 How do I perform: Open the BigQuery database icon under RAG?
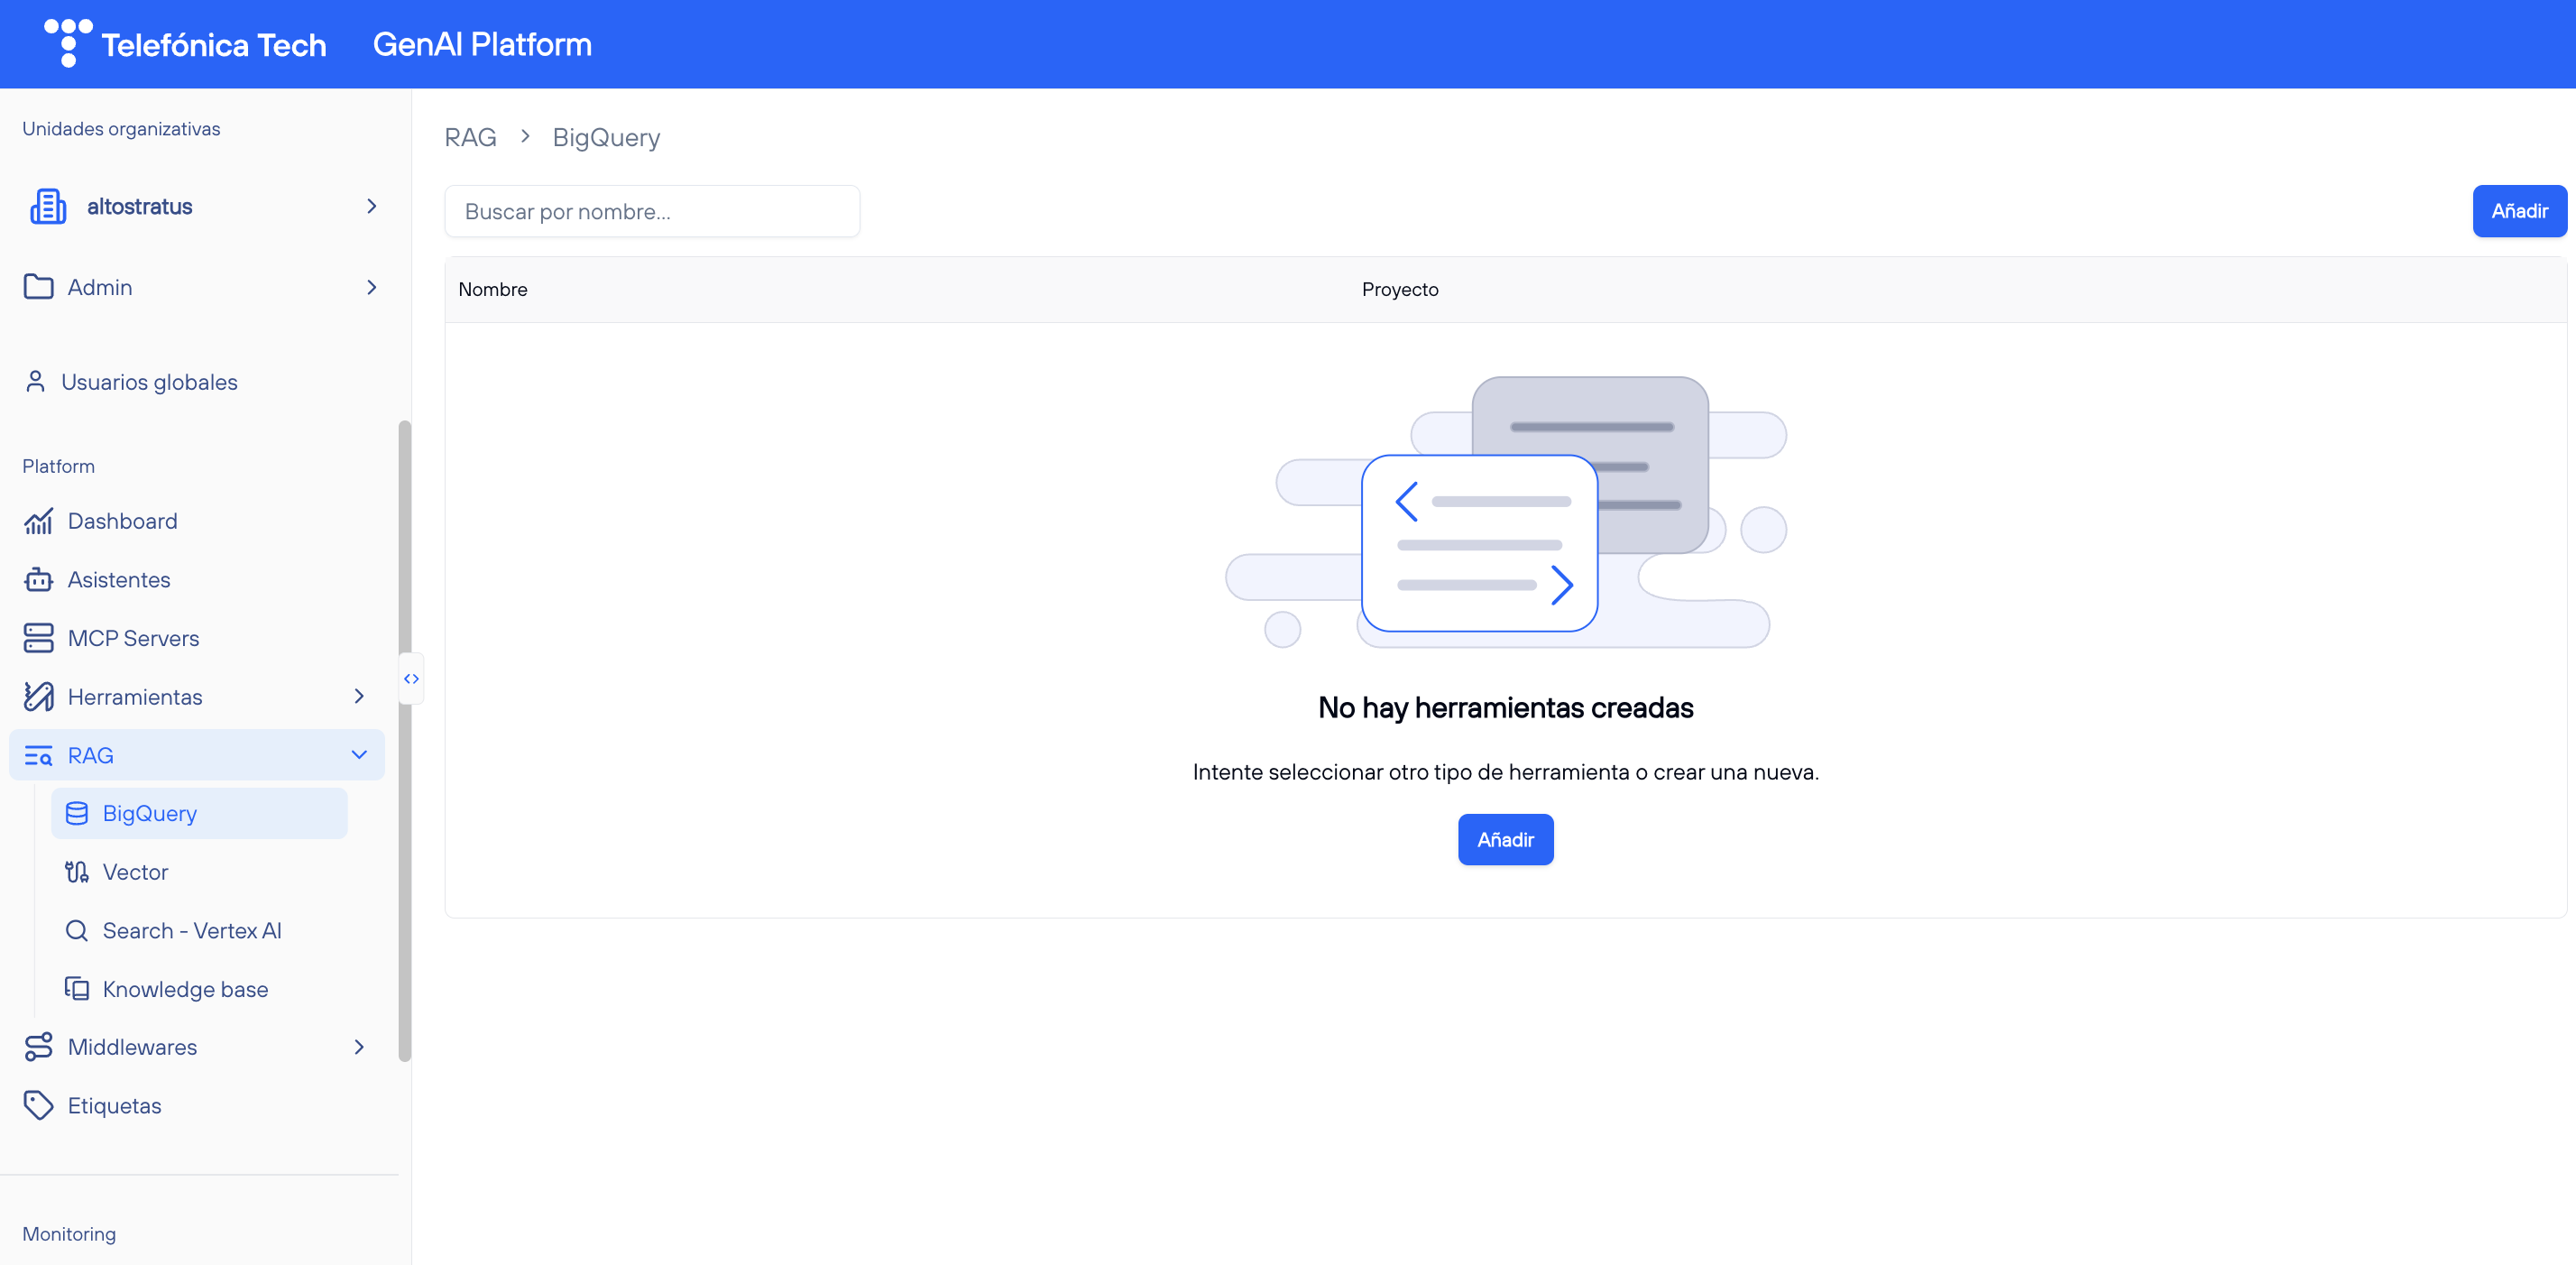77,813
